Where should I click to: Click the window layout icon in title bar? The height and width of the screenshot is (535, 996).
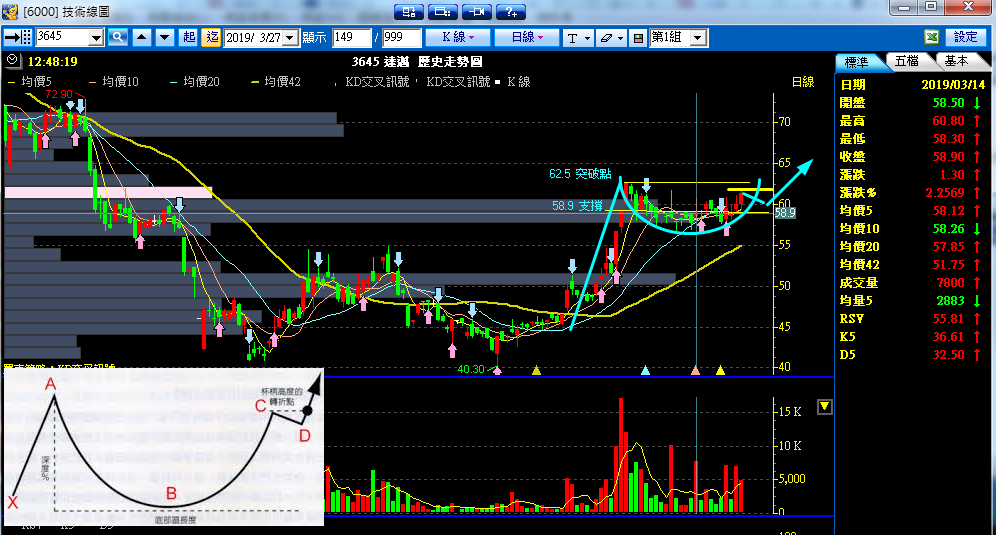[x=409, y=11]
